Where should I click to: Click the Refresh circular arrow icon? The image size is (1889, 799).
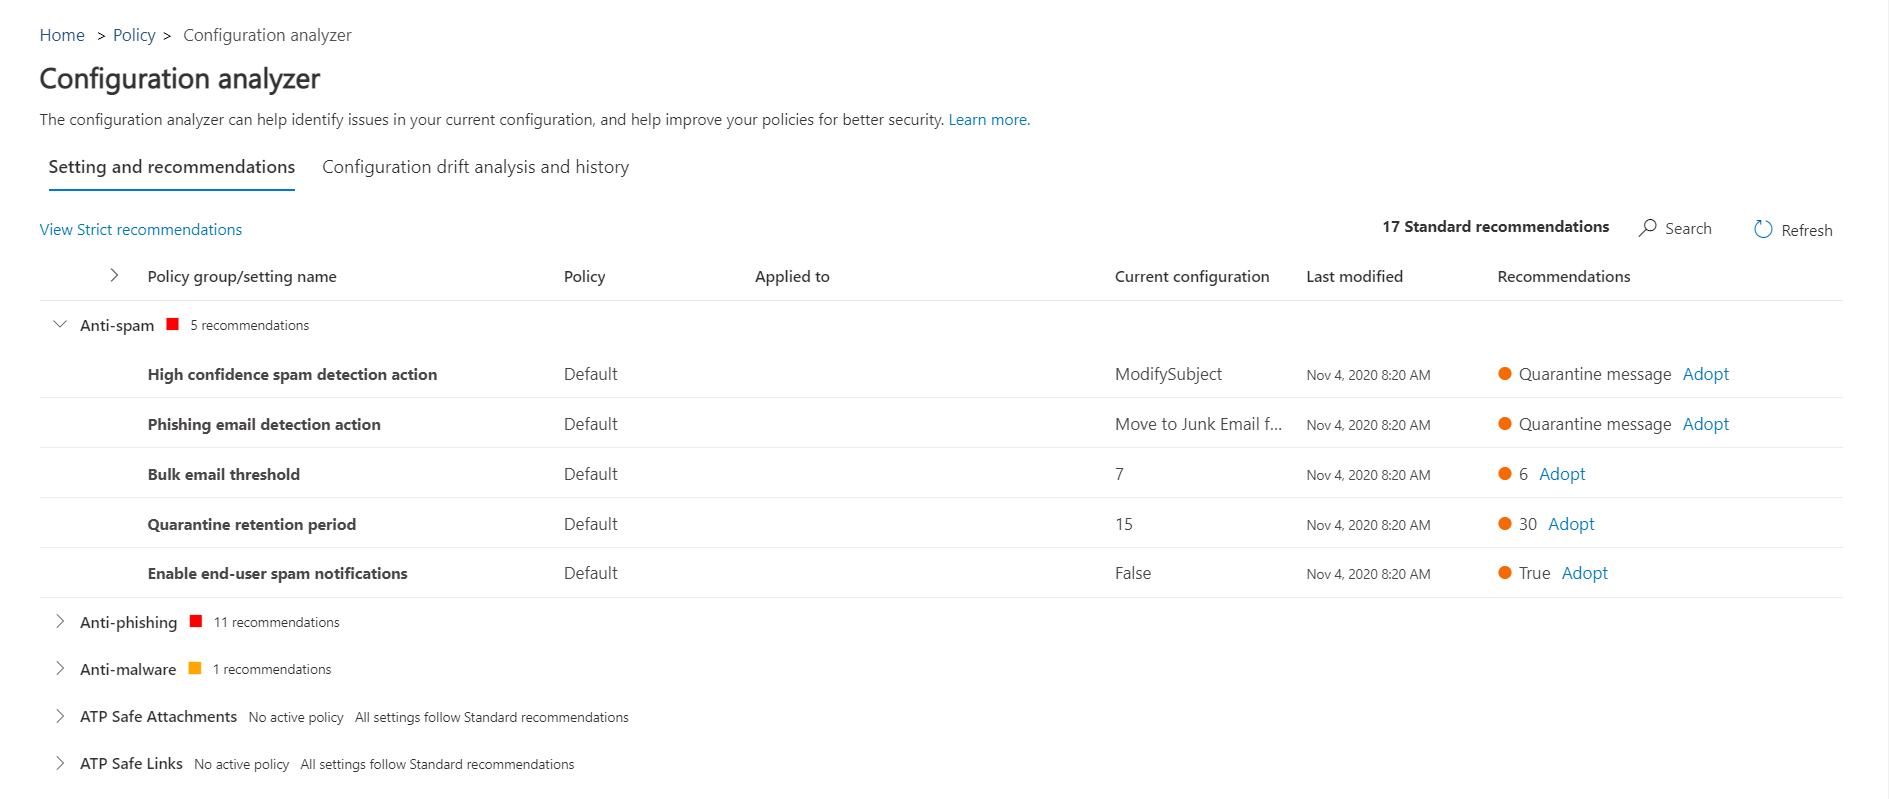1763,229
